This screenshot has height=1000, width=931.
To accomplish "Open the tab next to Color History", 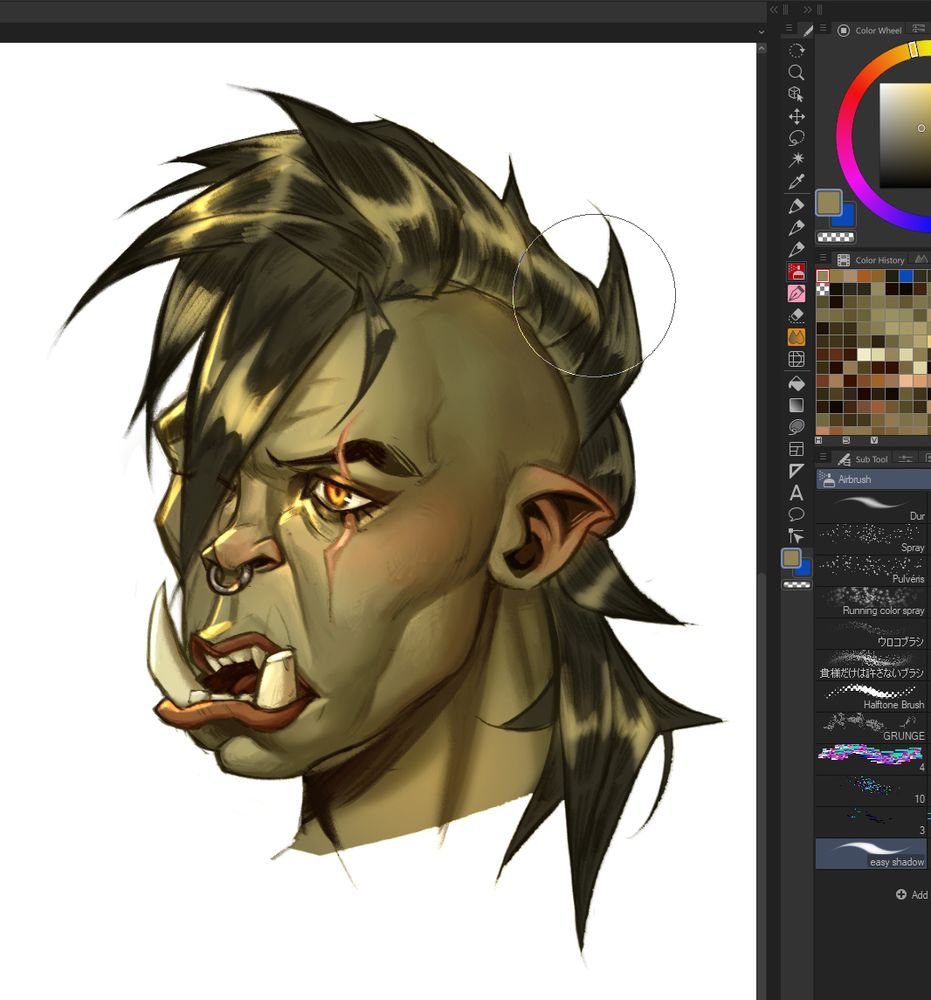I will click(921, 259).
